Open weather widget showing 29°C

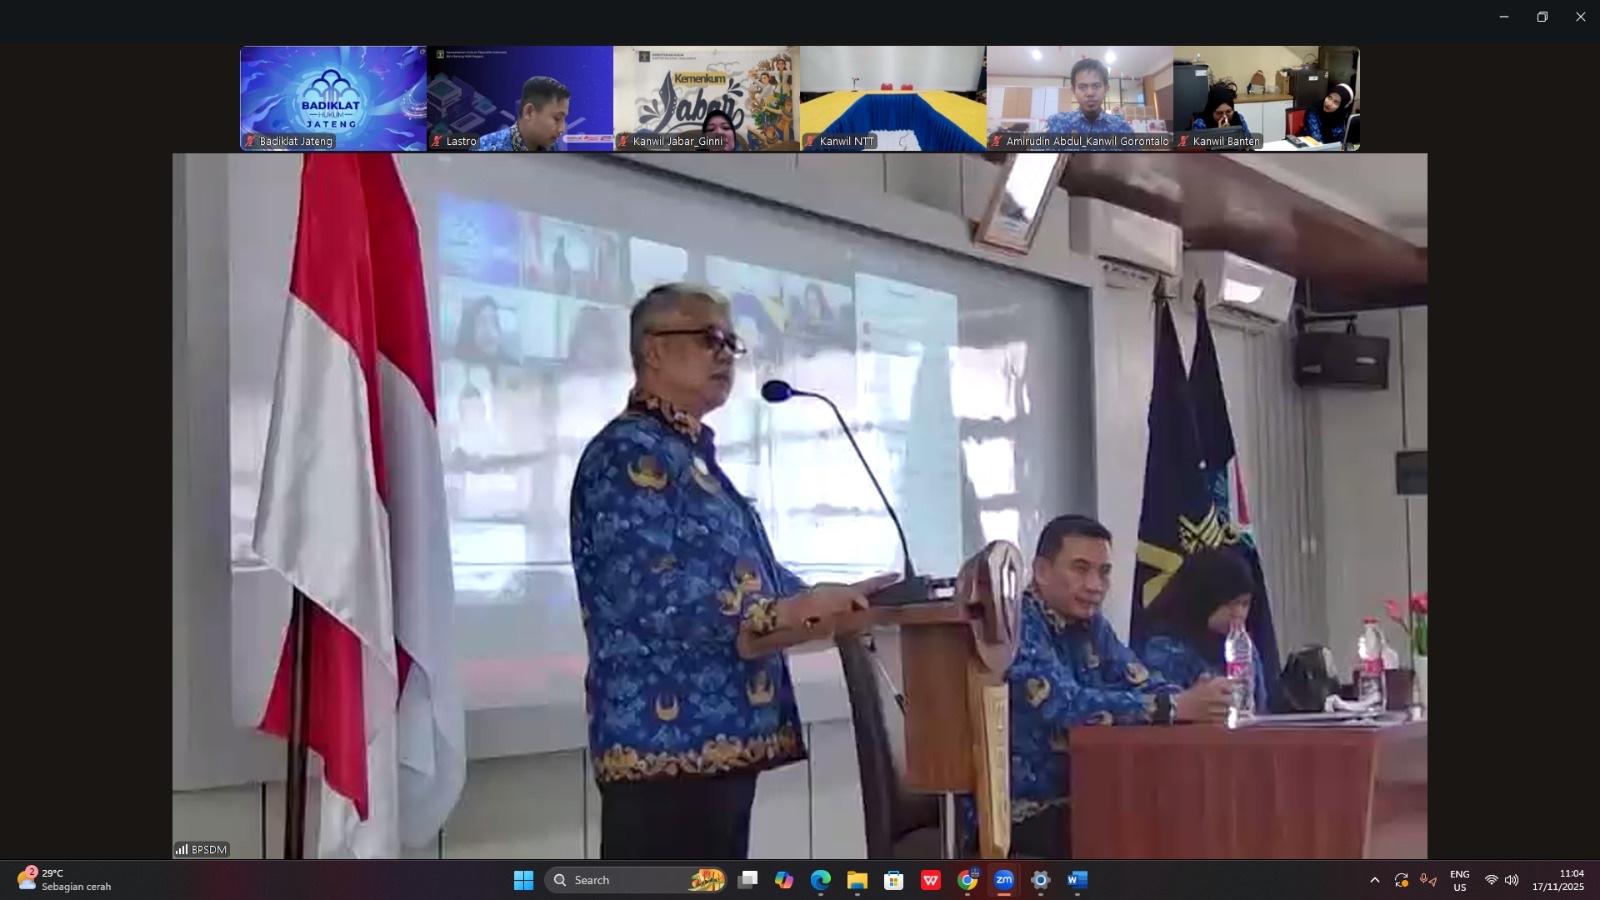pyautogui.click(x=65, y=880)
